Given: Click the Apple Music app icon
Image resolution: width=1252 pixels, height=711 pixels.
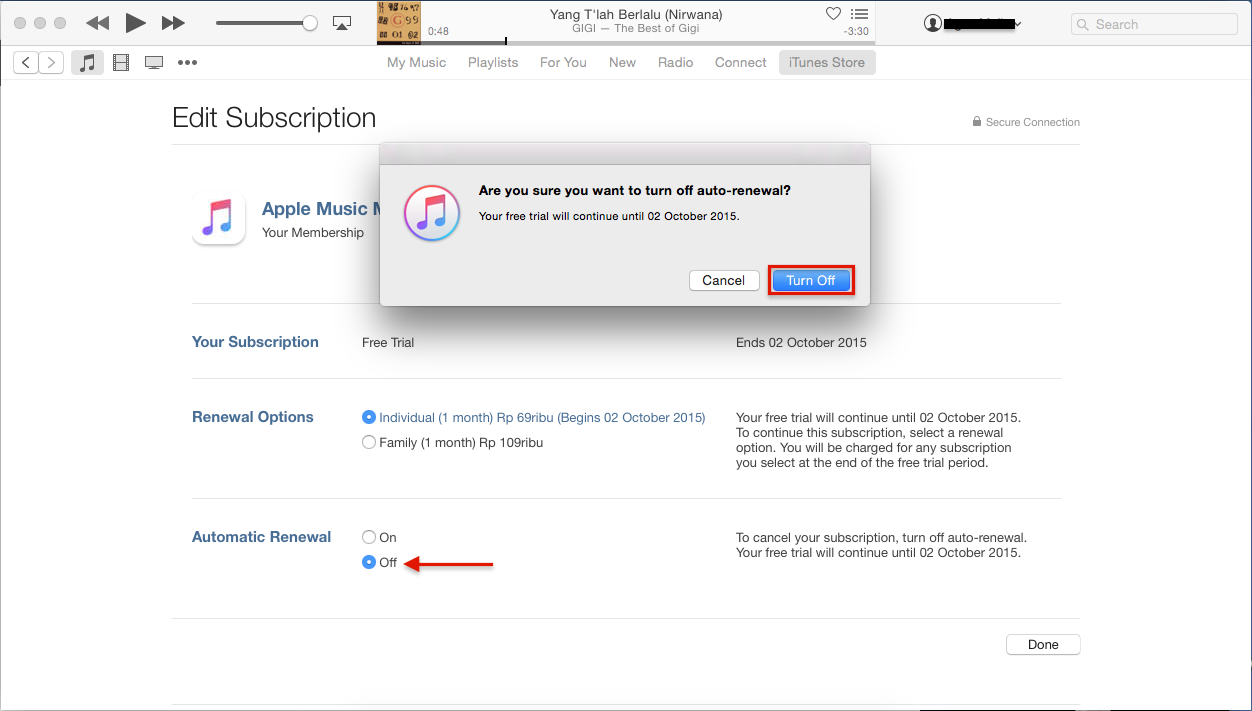Looking at the screenshot, I should [x=218, y=218].
